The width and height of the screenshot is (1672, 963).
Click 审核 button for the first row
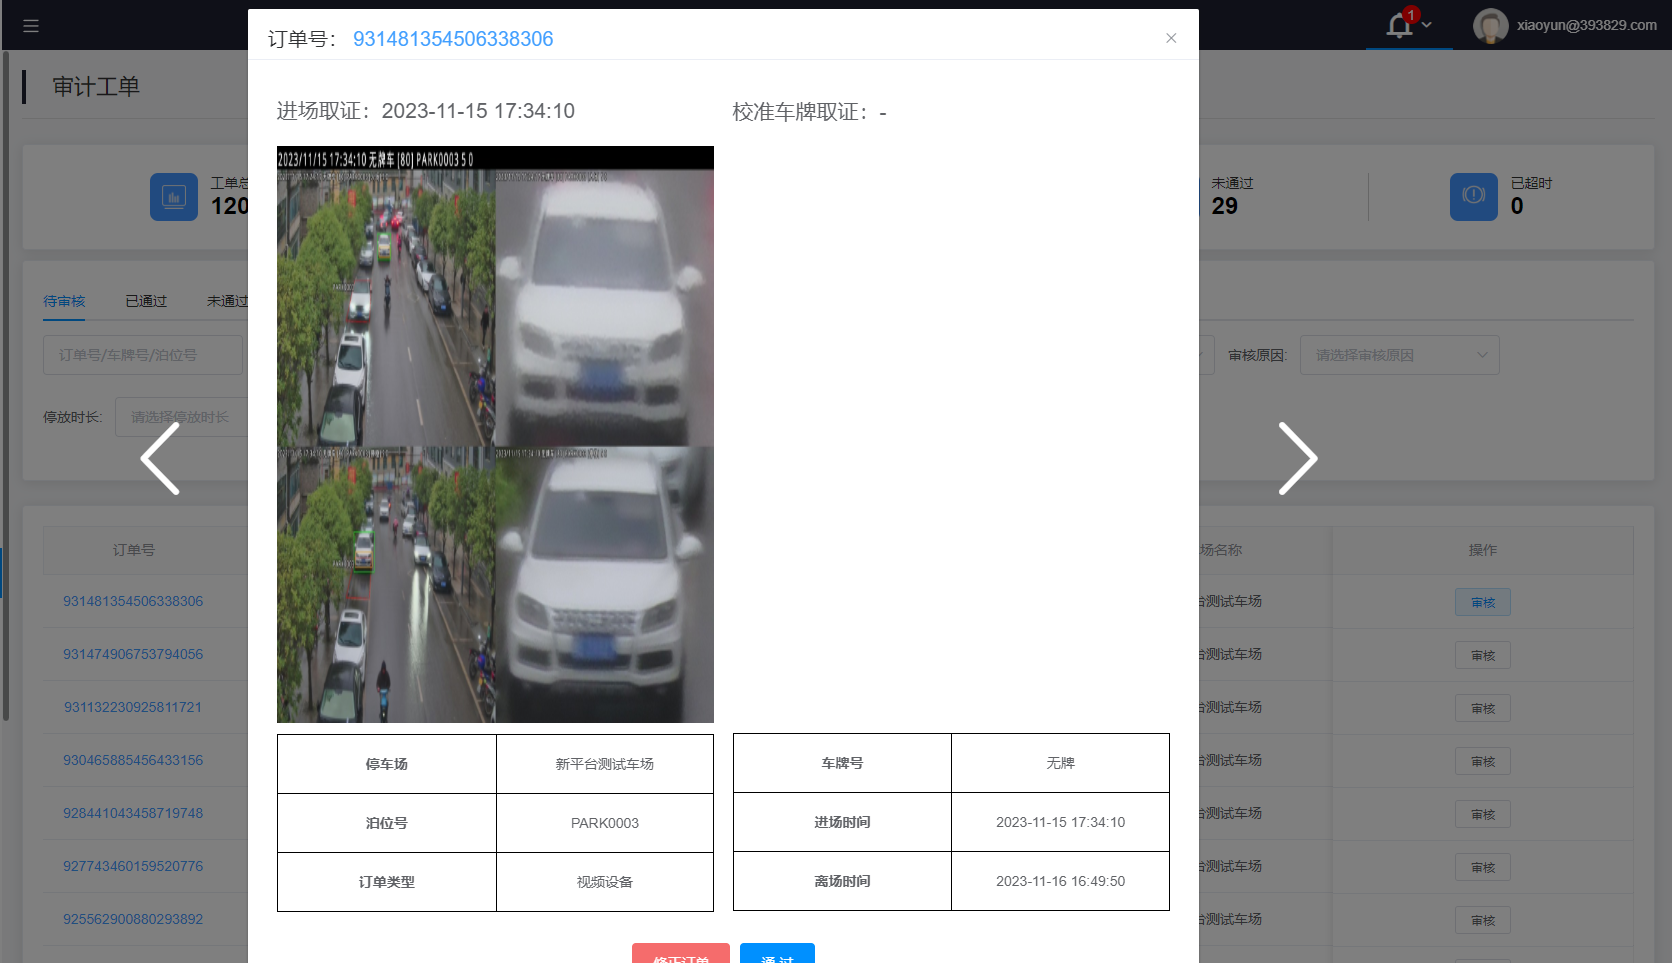tap(1482, 602)
